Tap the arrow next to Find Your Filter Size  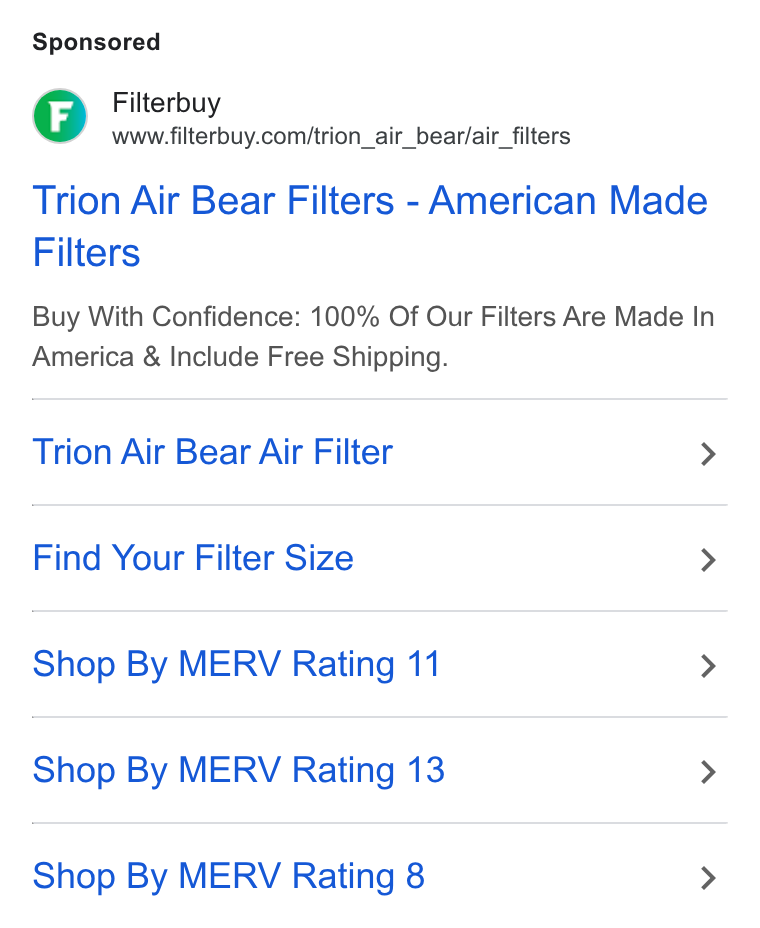click(x=708, y=560)
